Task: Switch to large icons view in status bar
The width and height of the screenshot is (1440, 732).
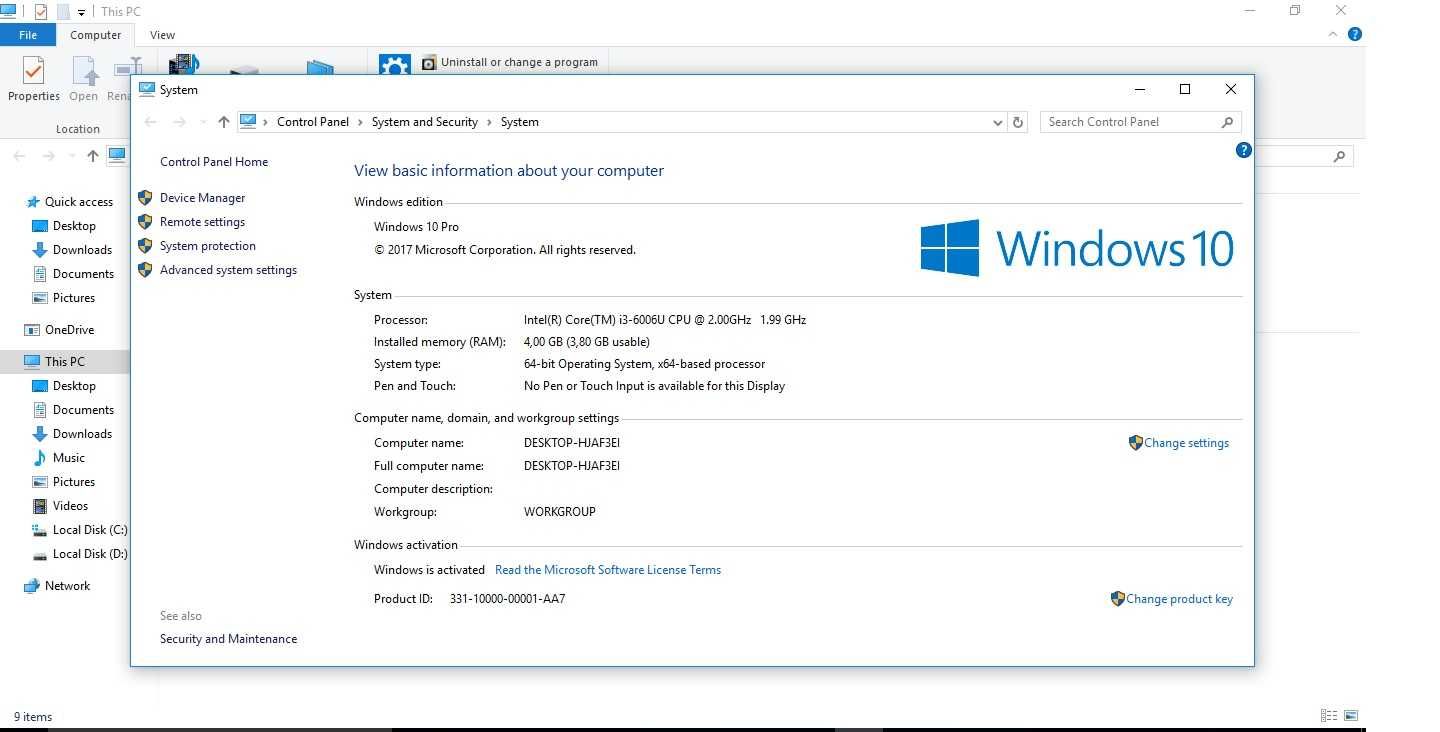Action: (x=1351, y=716)
